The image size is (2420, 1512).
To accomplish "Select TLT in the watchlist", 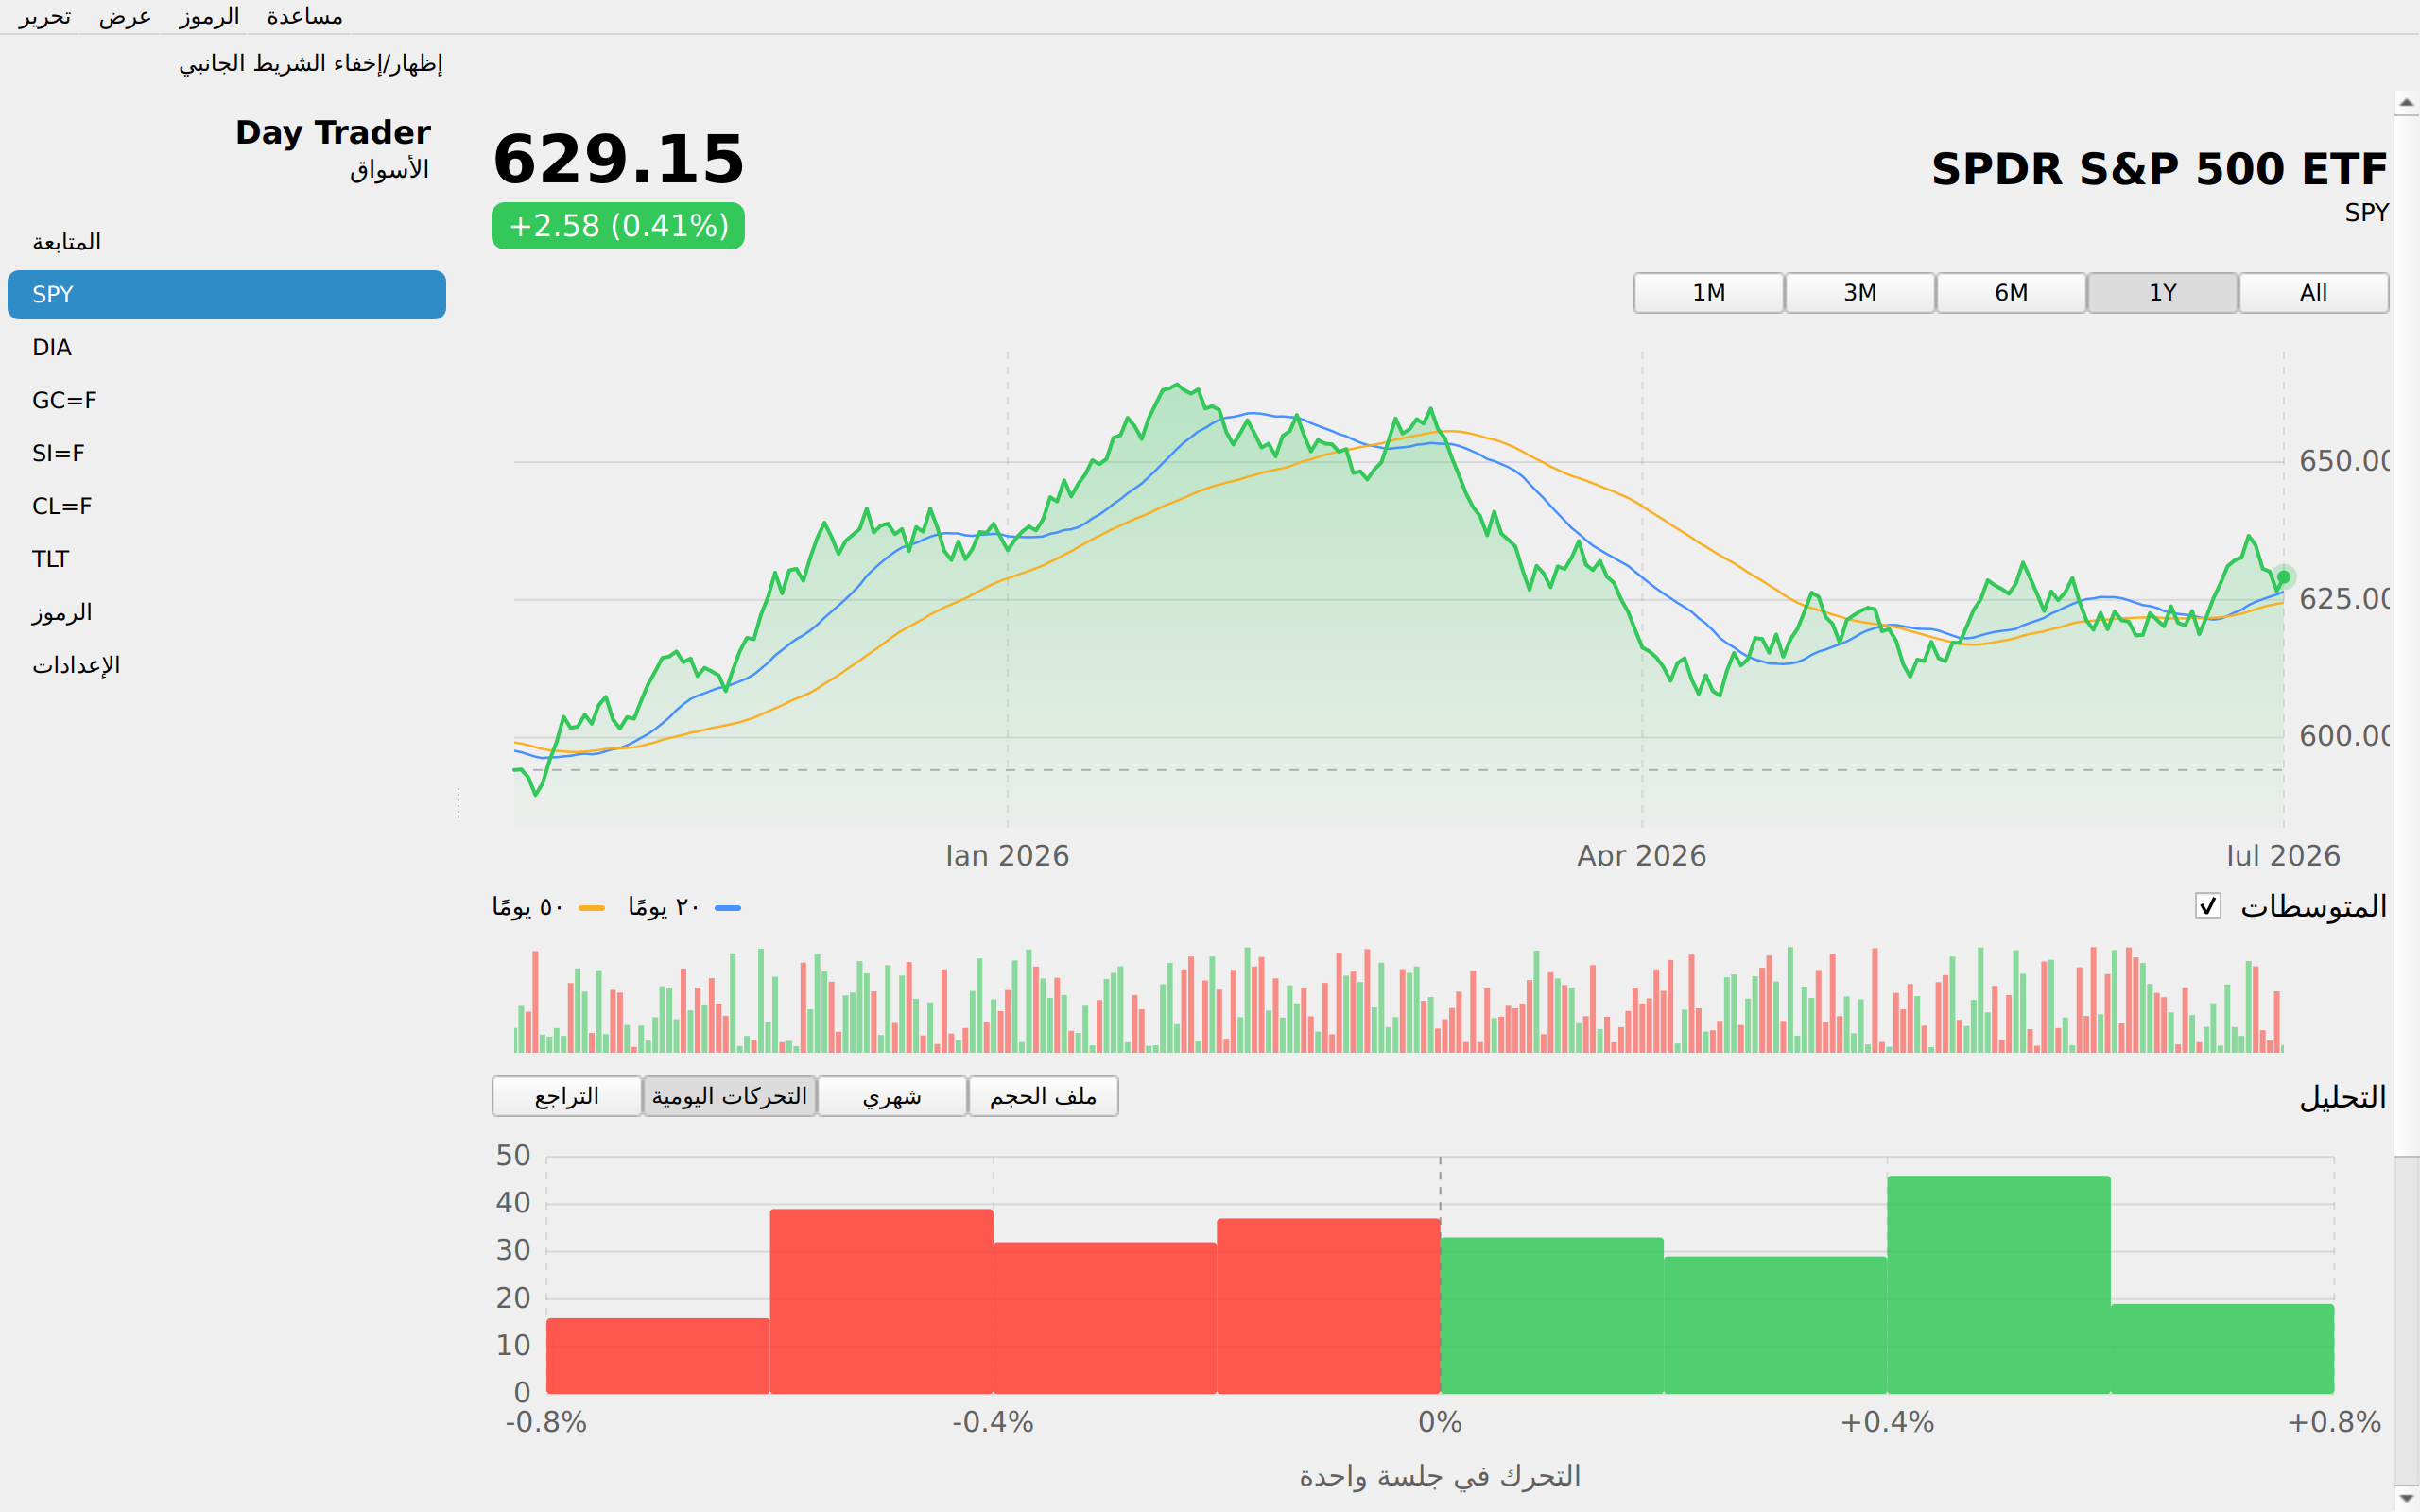I will coord(227,560).
